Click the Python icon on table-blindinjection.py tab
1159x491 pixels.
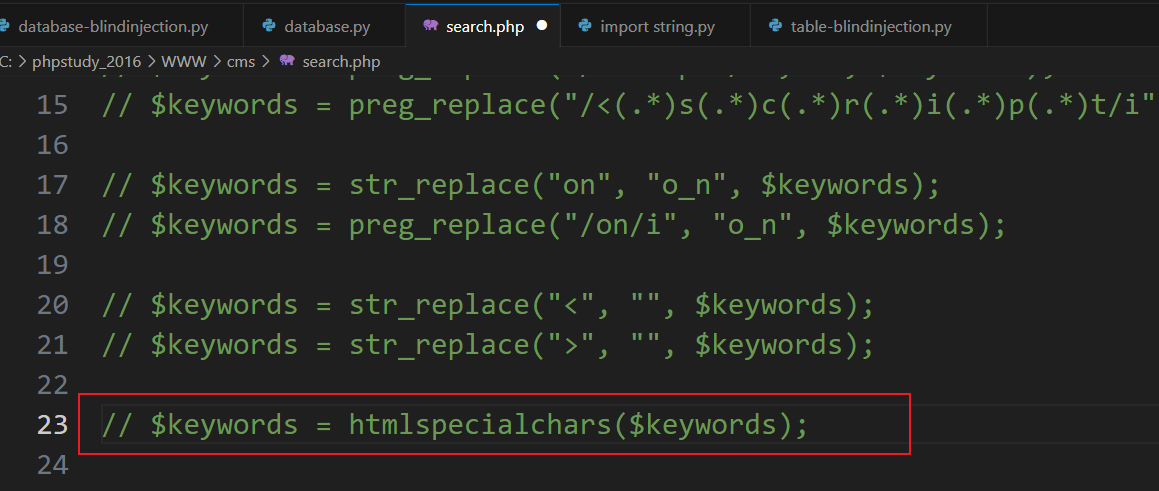point(776,27)
